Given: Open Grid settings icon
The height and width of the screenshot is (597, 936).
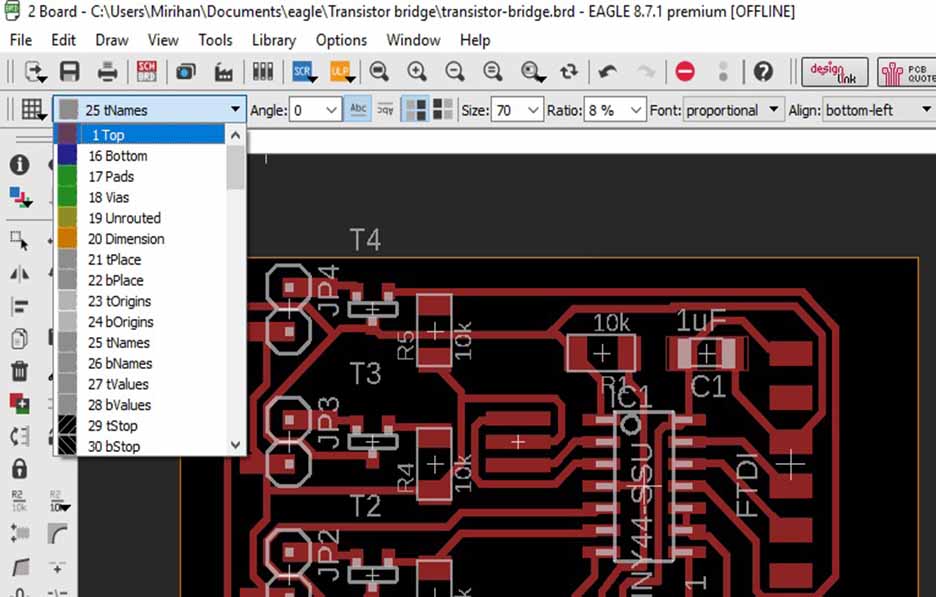Looking at the screenshot, I should pyautogui.click(x=32, y=110).
